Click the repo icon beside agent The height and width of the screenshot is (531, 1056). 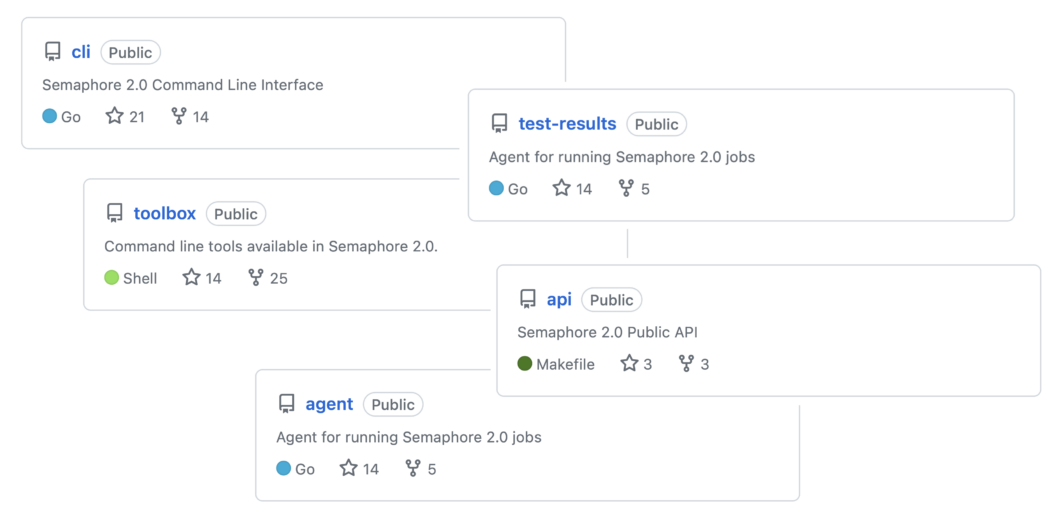click(287, 404)
